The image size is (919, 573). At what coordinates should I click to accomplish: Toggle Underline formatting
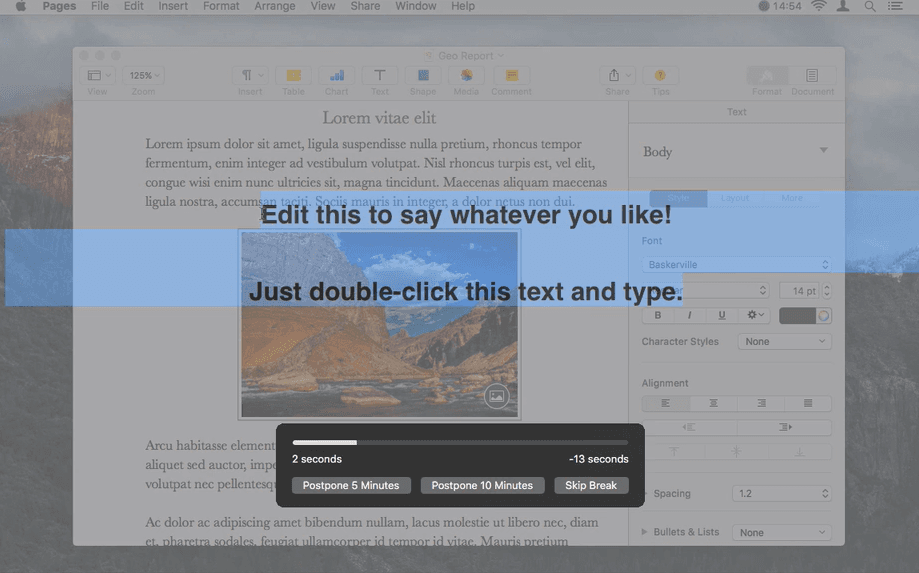tap(721, 315)
